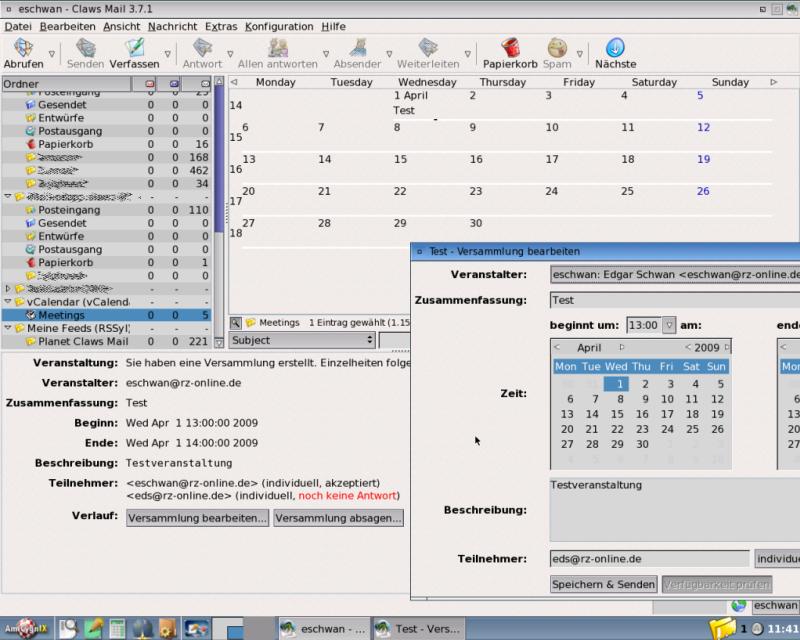
Task: Open the AmigaNIX start menu
Action: point(26,628)
